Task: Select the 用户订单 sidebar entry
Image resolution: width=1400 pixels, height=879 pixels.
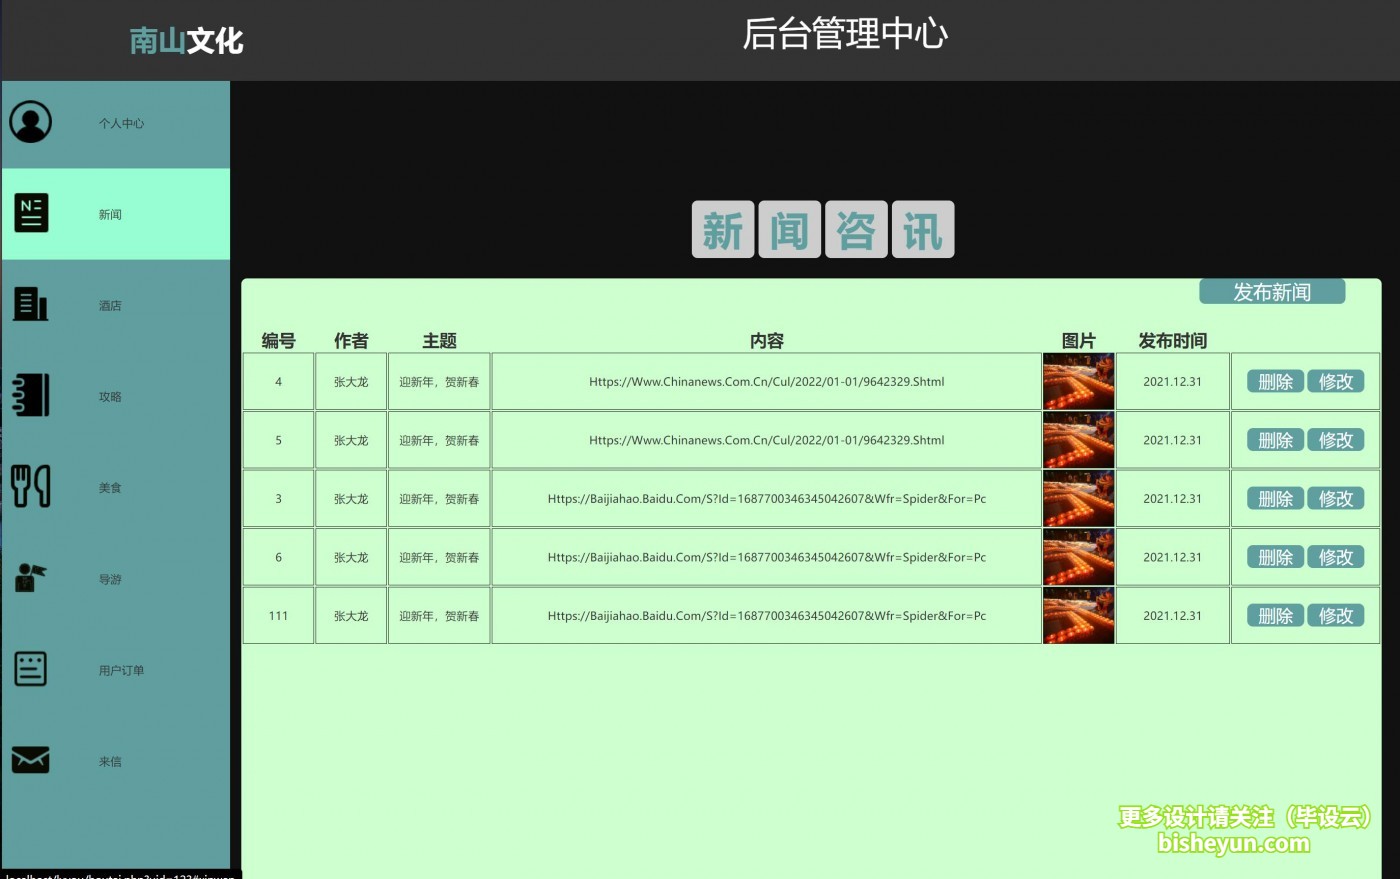Action: (x=120, y=670)
